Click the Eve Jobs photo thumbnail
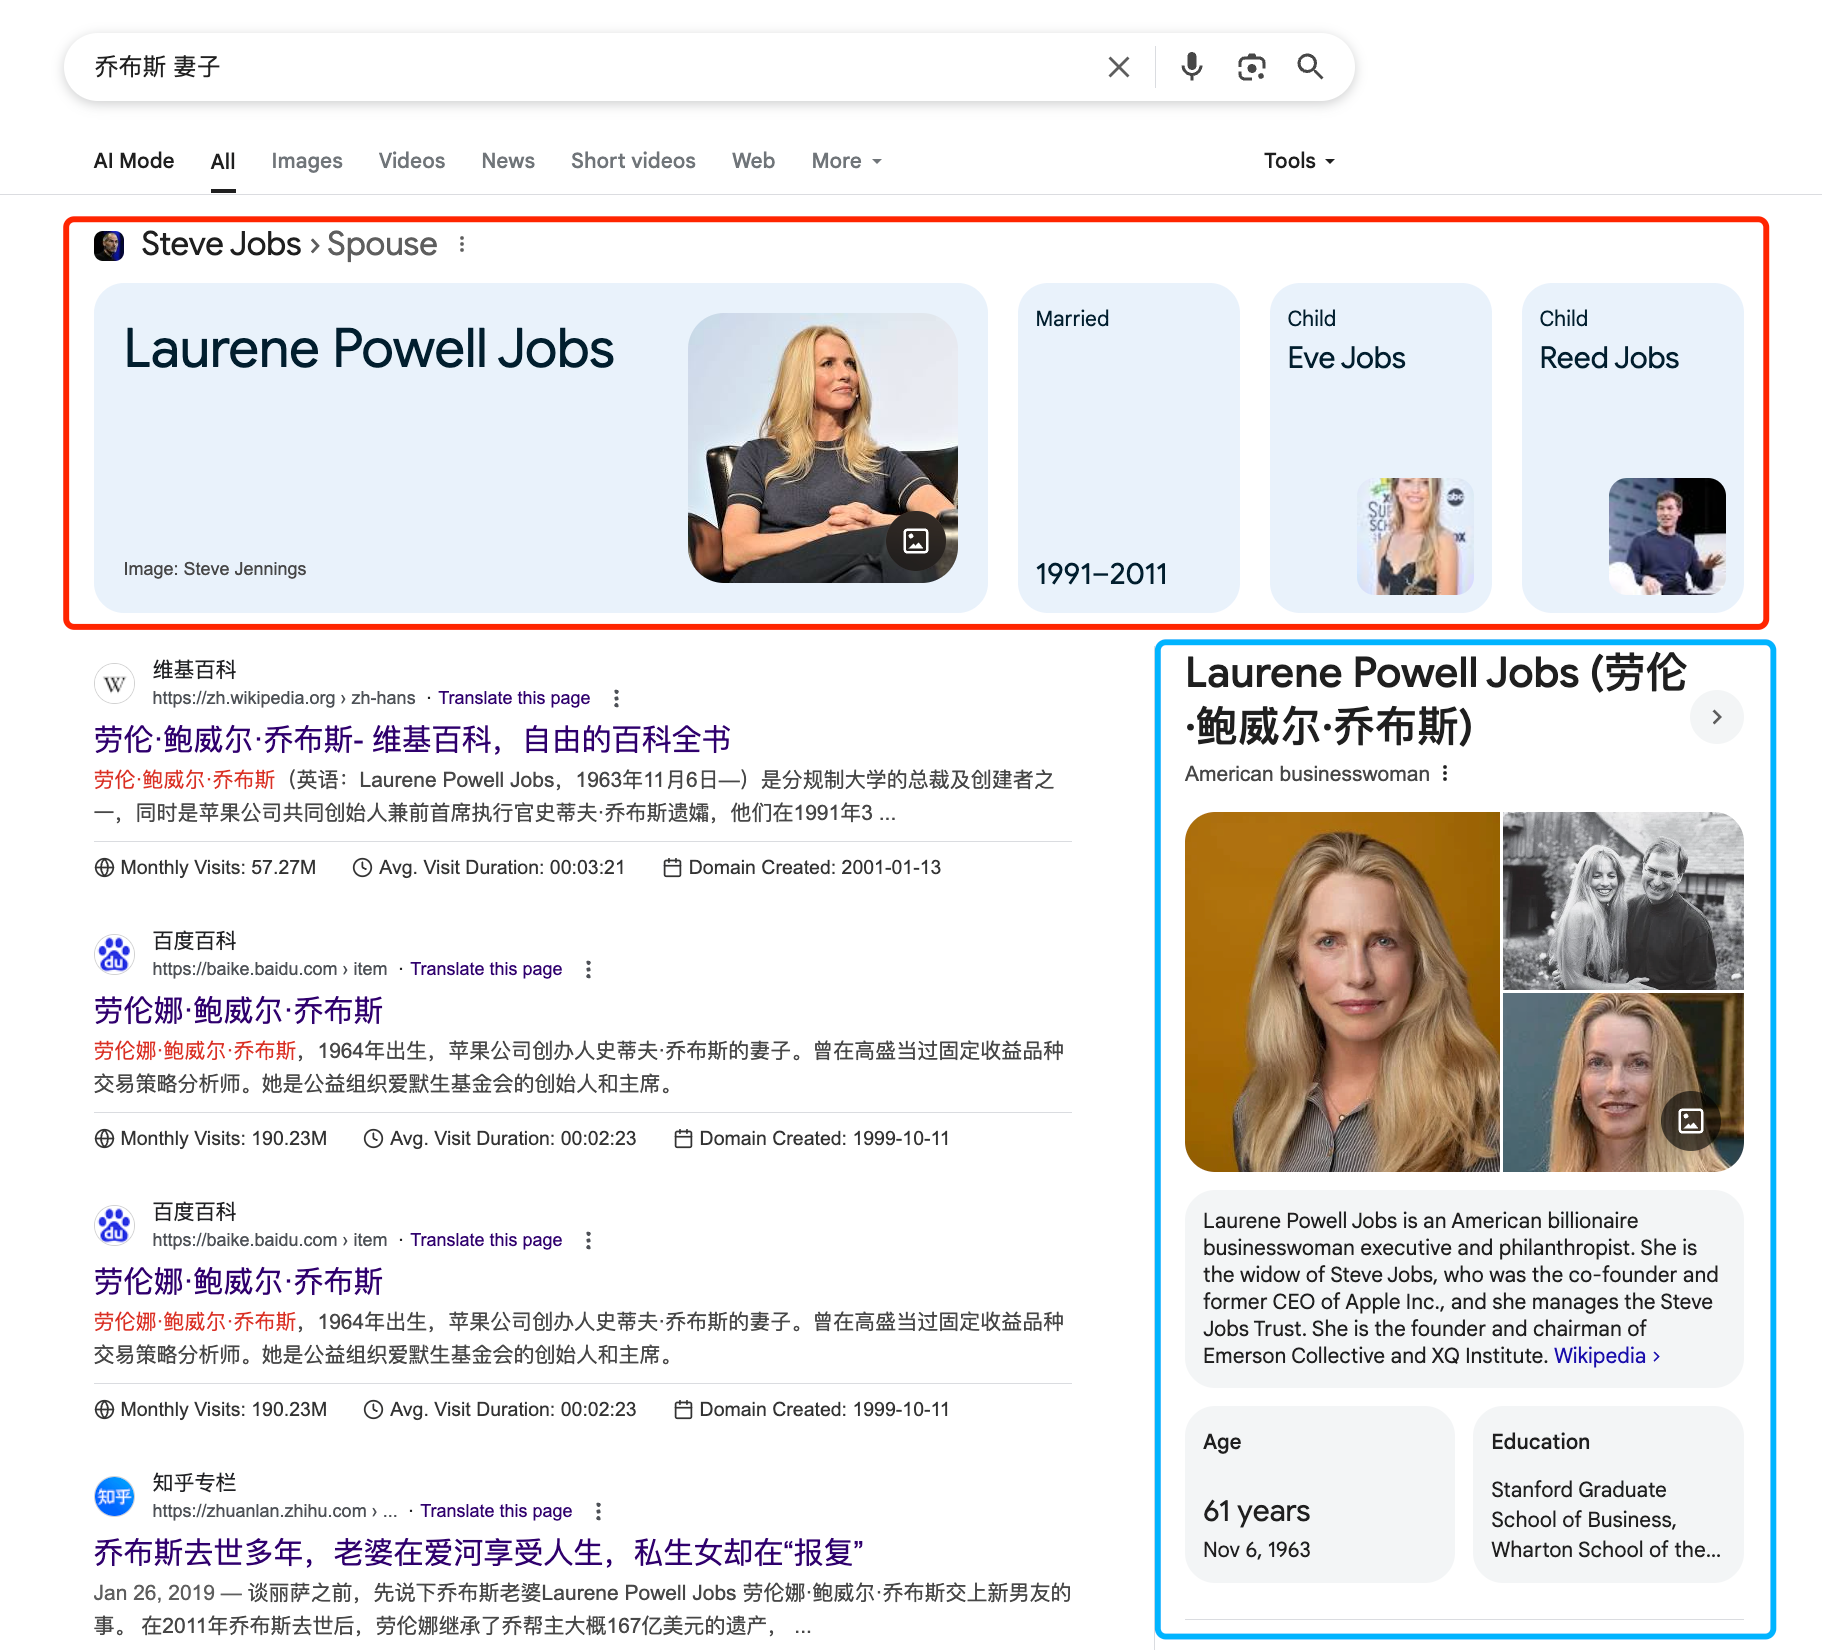Viewport: 1822px width, 1650px height. [x=1415, y=536]
